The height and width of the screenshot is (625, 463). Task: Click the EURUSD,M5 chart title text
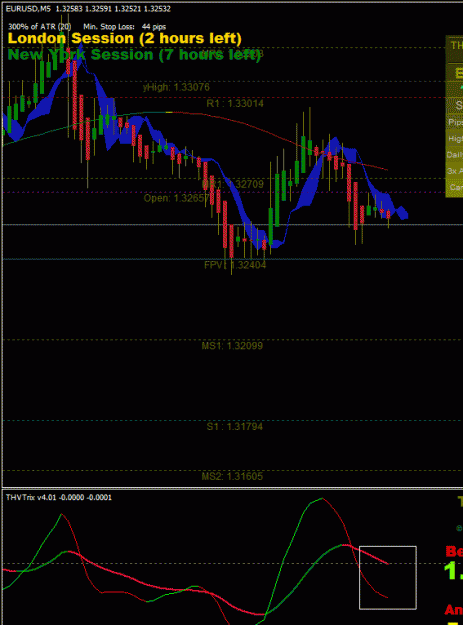(x=28, y=9)
